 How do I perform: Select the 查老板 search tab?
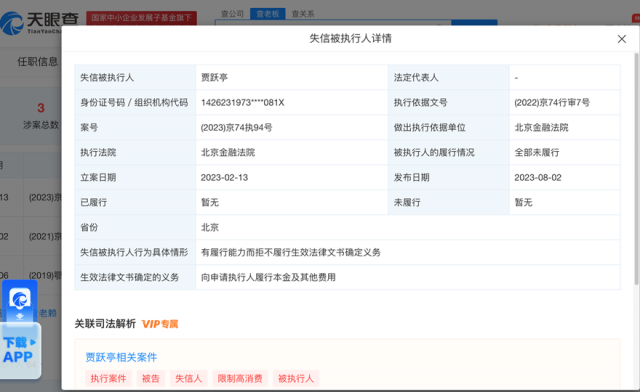[x=268, y=14]
